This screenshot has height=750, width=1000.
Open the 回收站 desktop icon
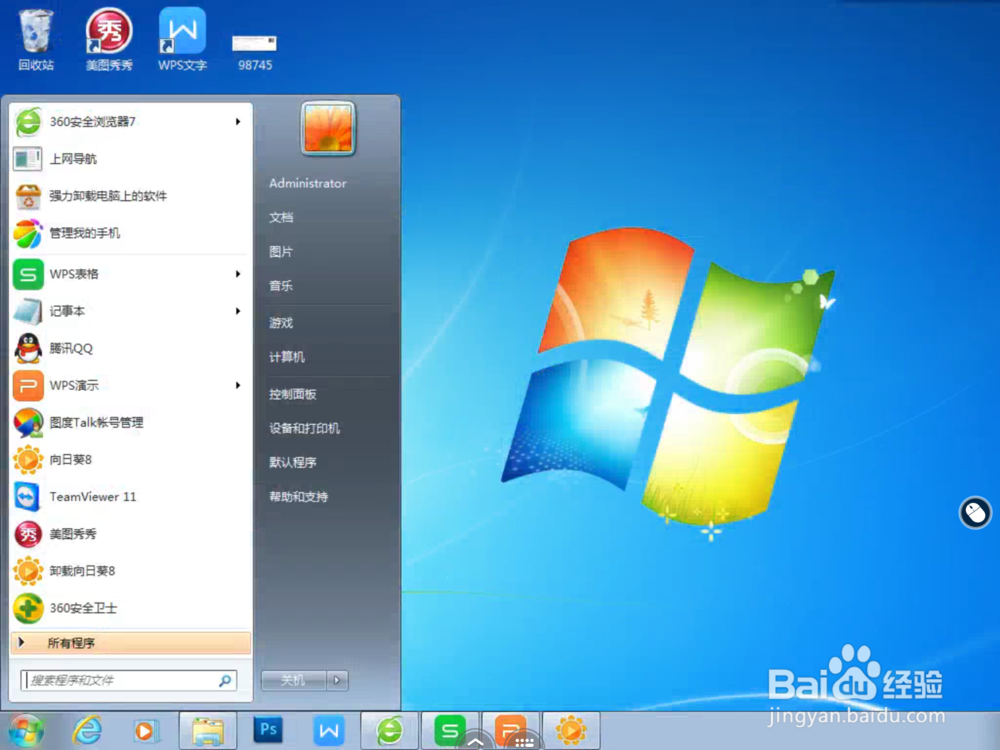click(36, 30)
